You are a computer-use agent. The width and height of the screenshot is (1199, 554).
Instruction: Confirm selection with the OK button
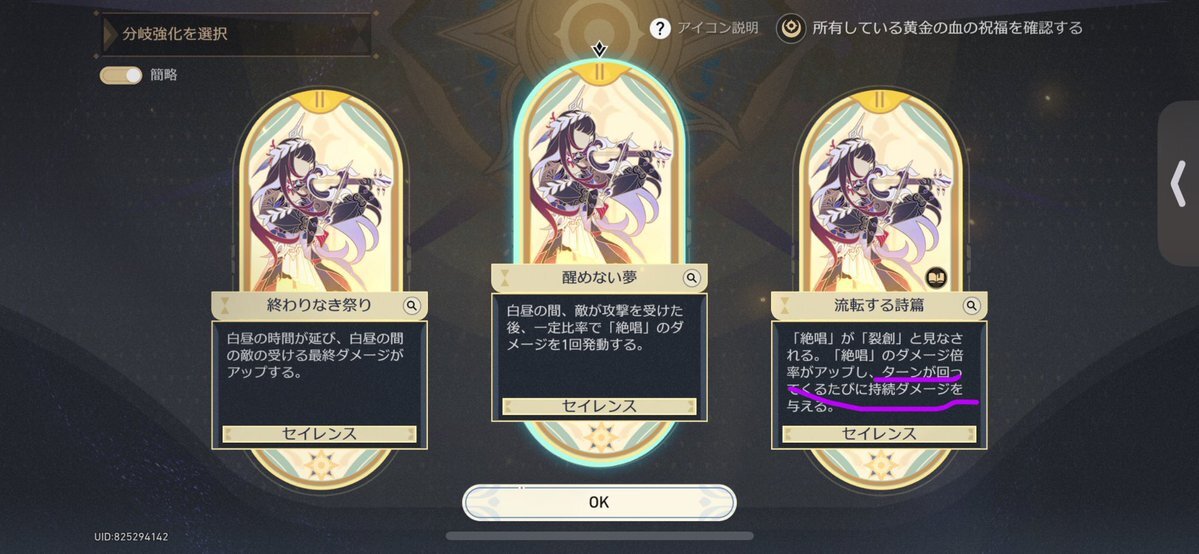click(600, 503)
